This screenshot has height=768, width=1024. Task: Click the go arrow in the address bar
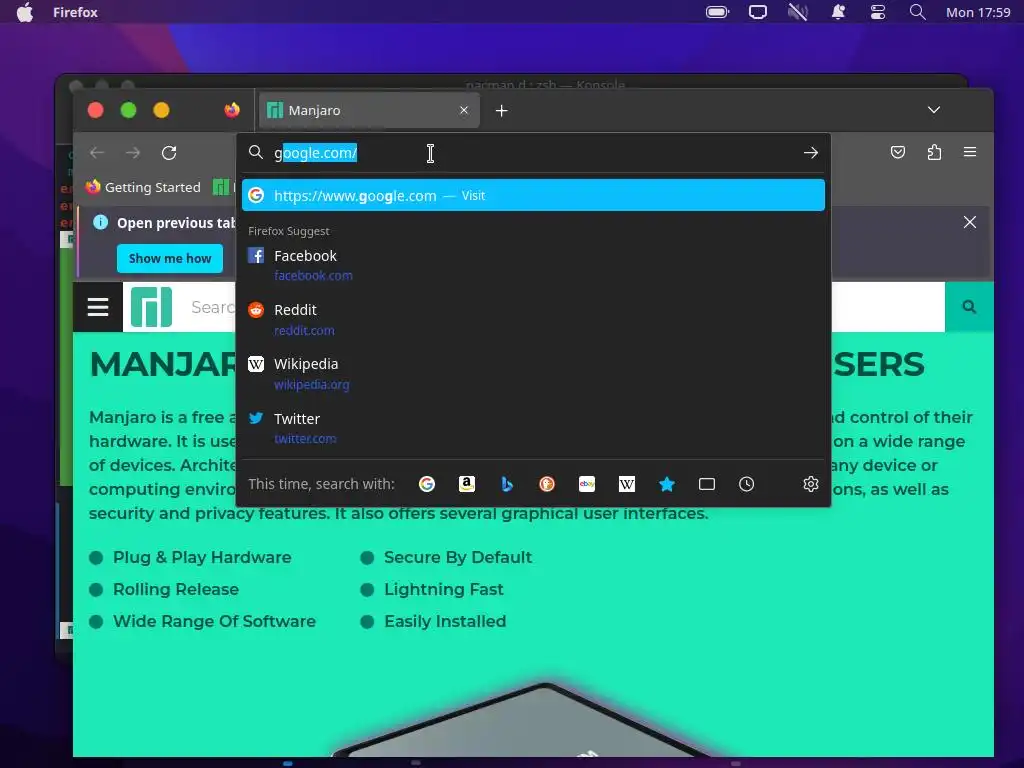tap(810, 153)
